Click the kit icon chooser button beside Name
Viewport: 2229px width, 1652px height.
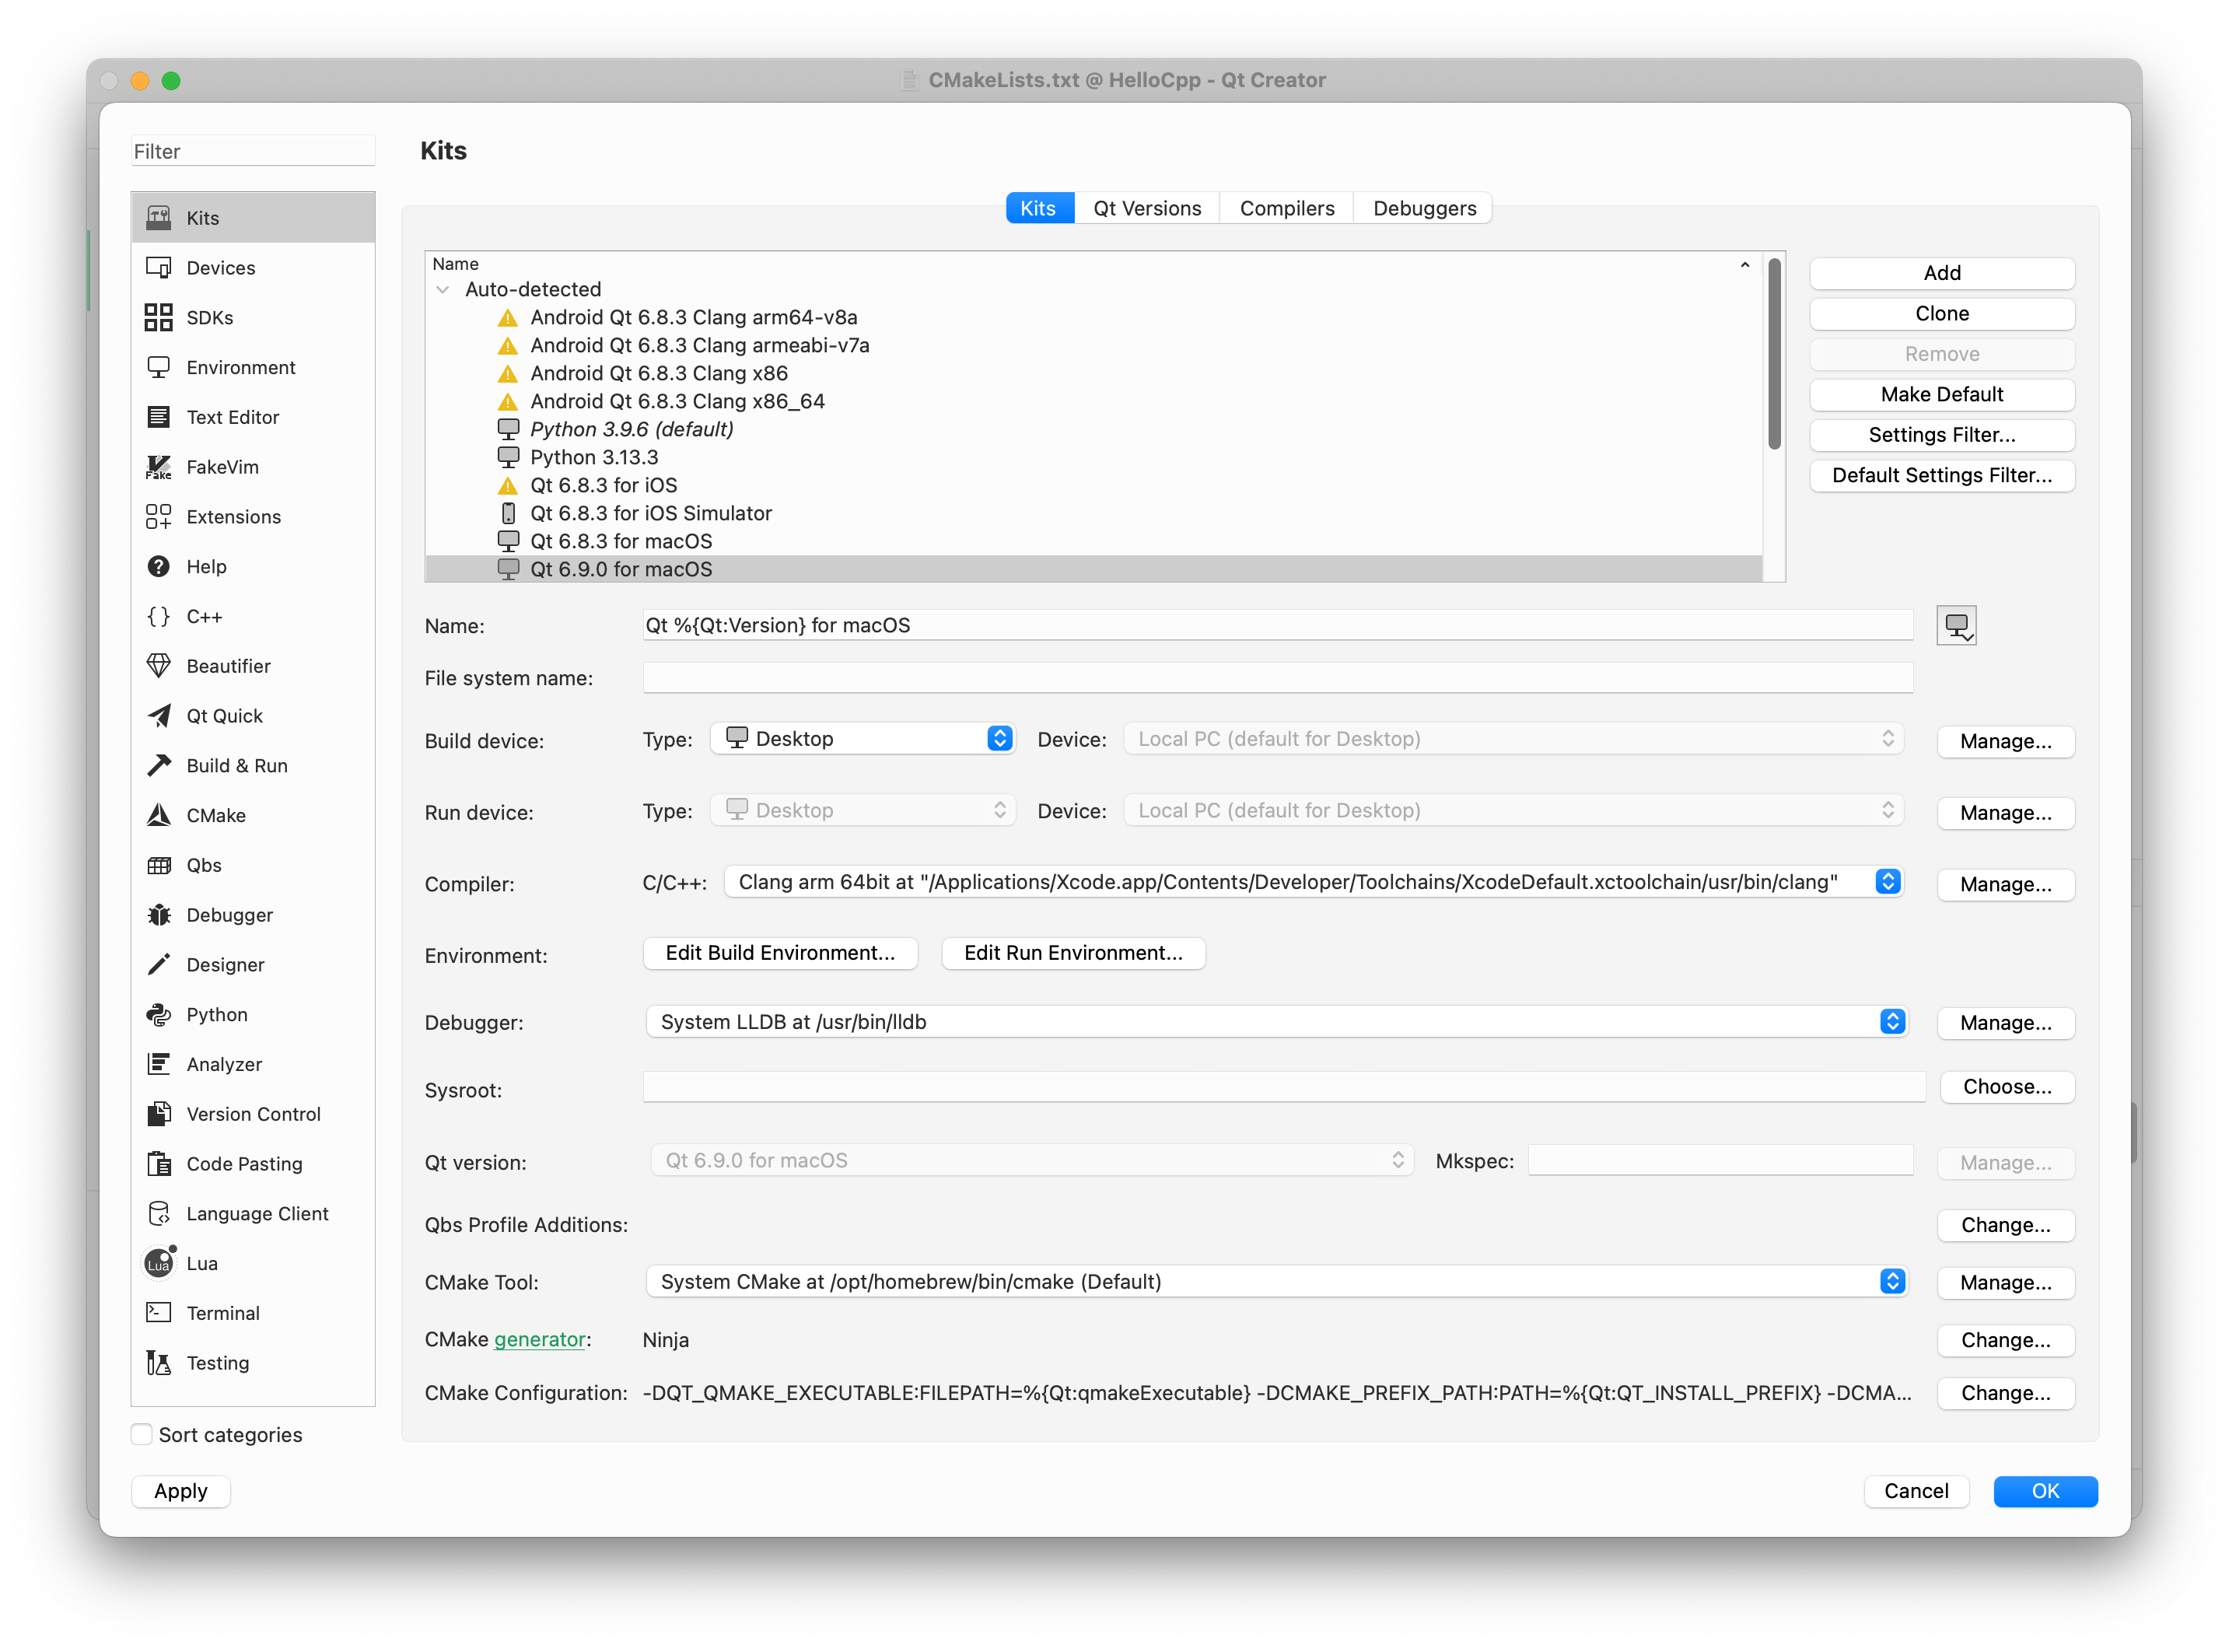tap(1956, 626)
